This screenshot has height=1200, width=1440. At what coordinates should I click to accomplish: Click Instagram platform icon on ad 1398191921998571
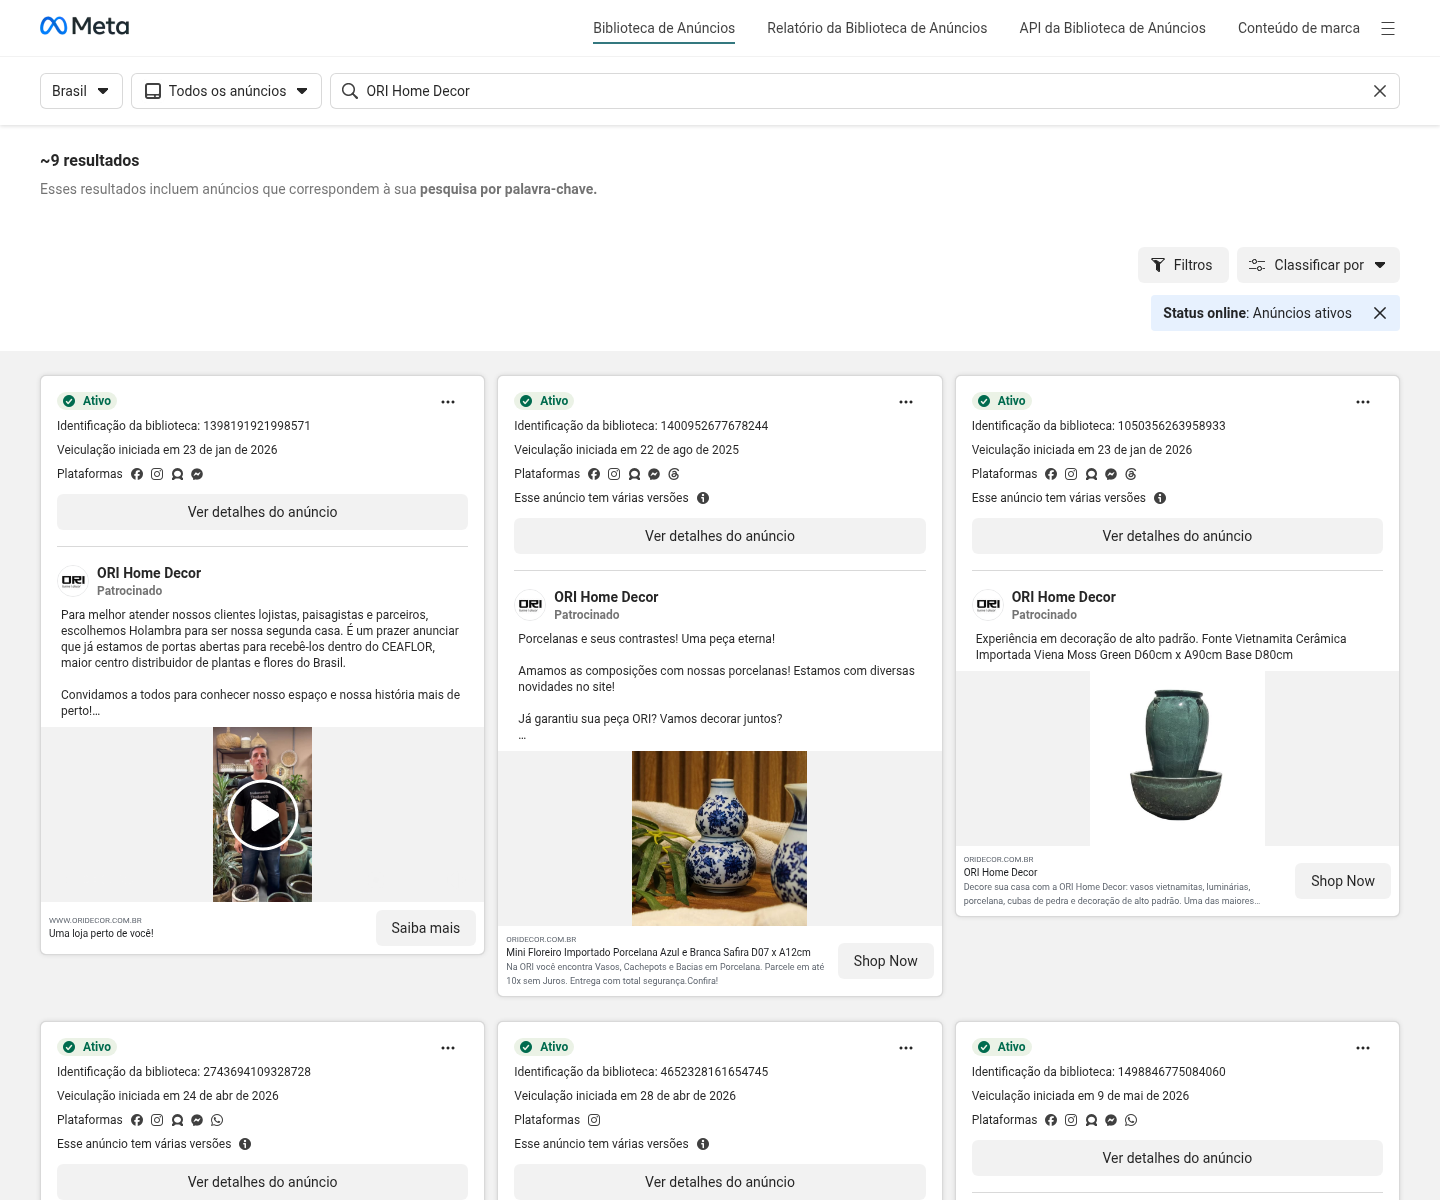(157, 474)
